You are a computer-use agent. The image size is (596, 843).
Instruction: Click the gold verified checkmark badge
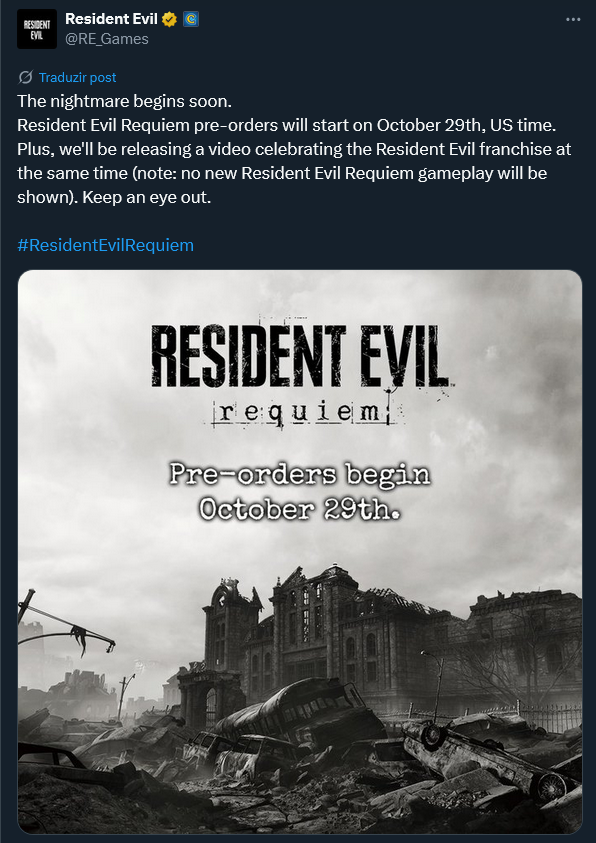click(169, 19)
